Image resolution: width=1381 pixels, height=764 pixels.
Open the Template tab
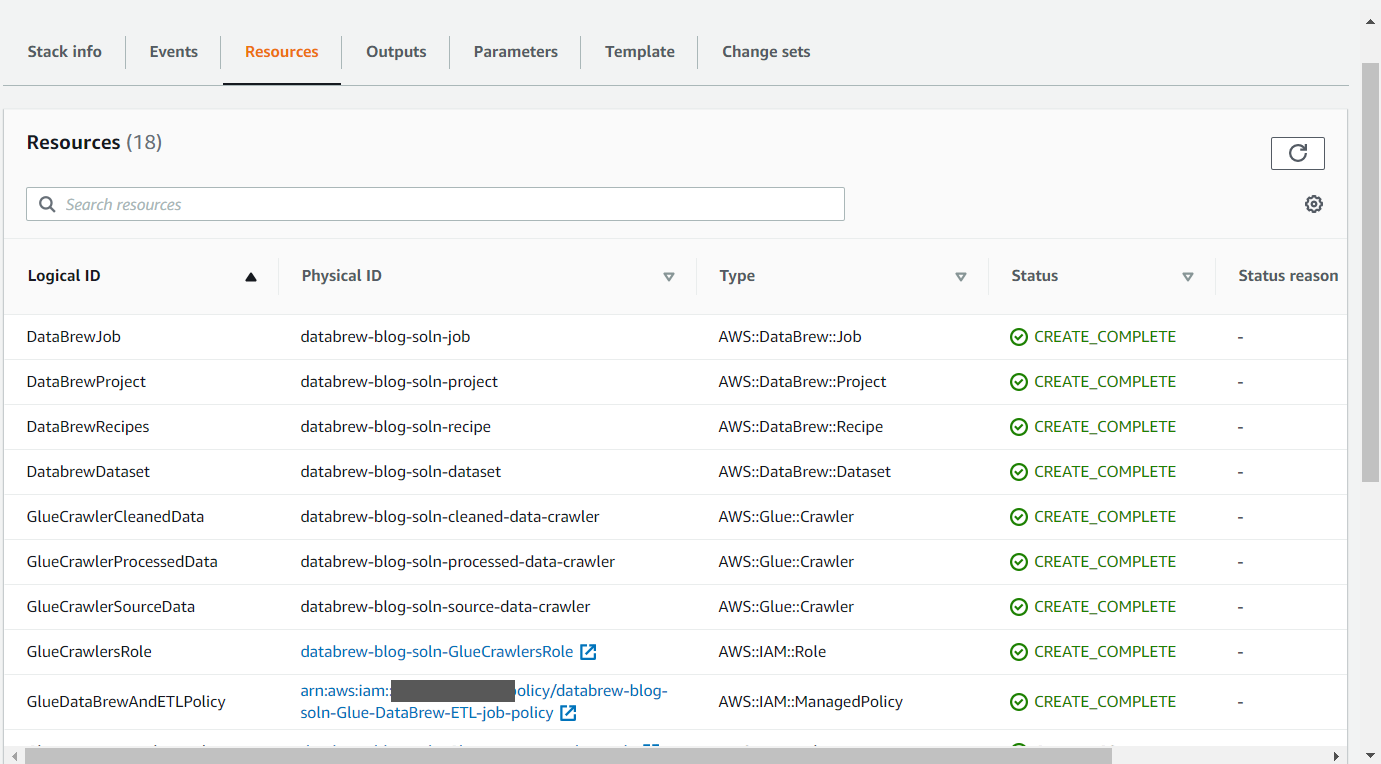coord(640,52)
